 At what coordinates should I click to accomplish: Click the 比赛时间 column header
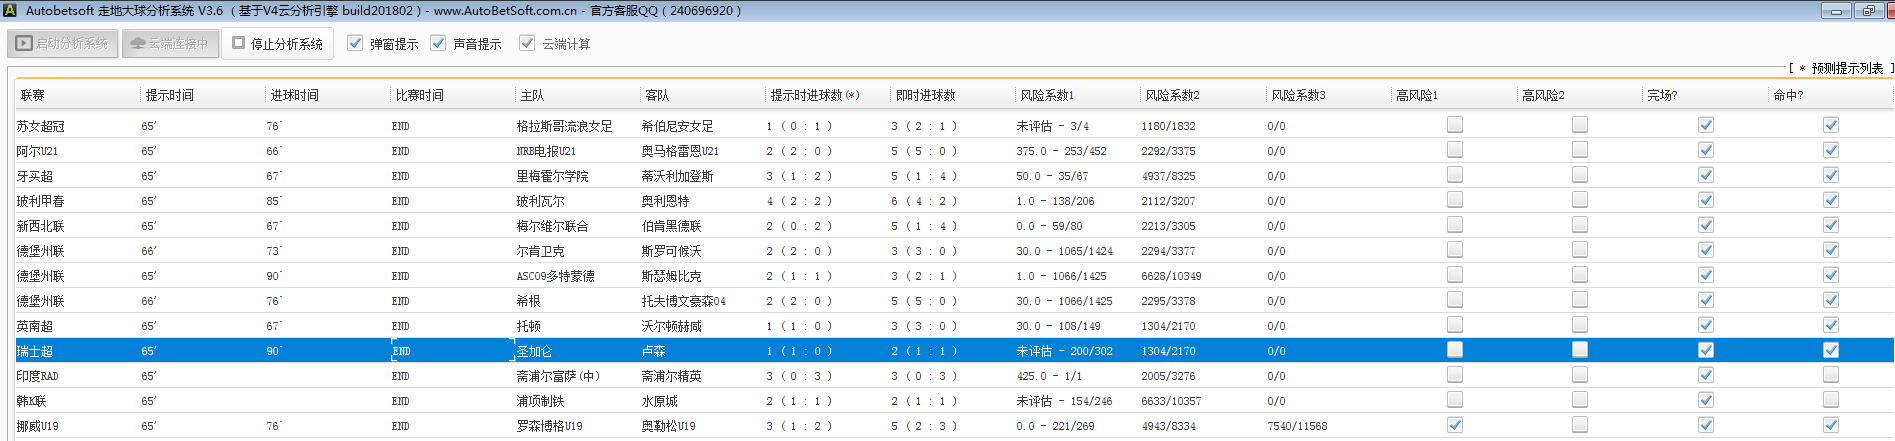pyautogui.click(x=420, y=95)
